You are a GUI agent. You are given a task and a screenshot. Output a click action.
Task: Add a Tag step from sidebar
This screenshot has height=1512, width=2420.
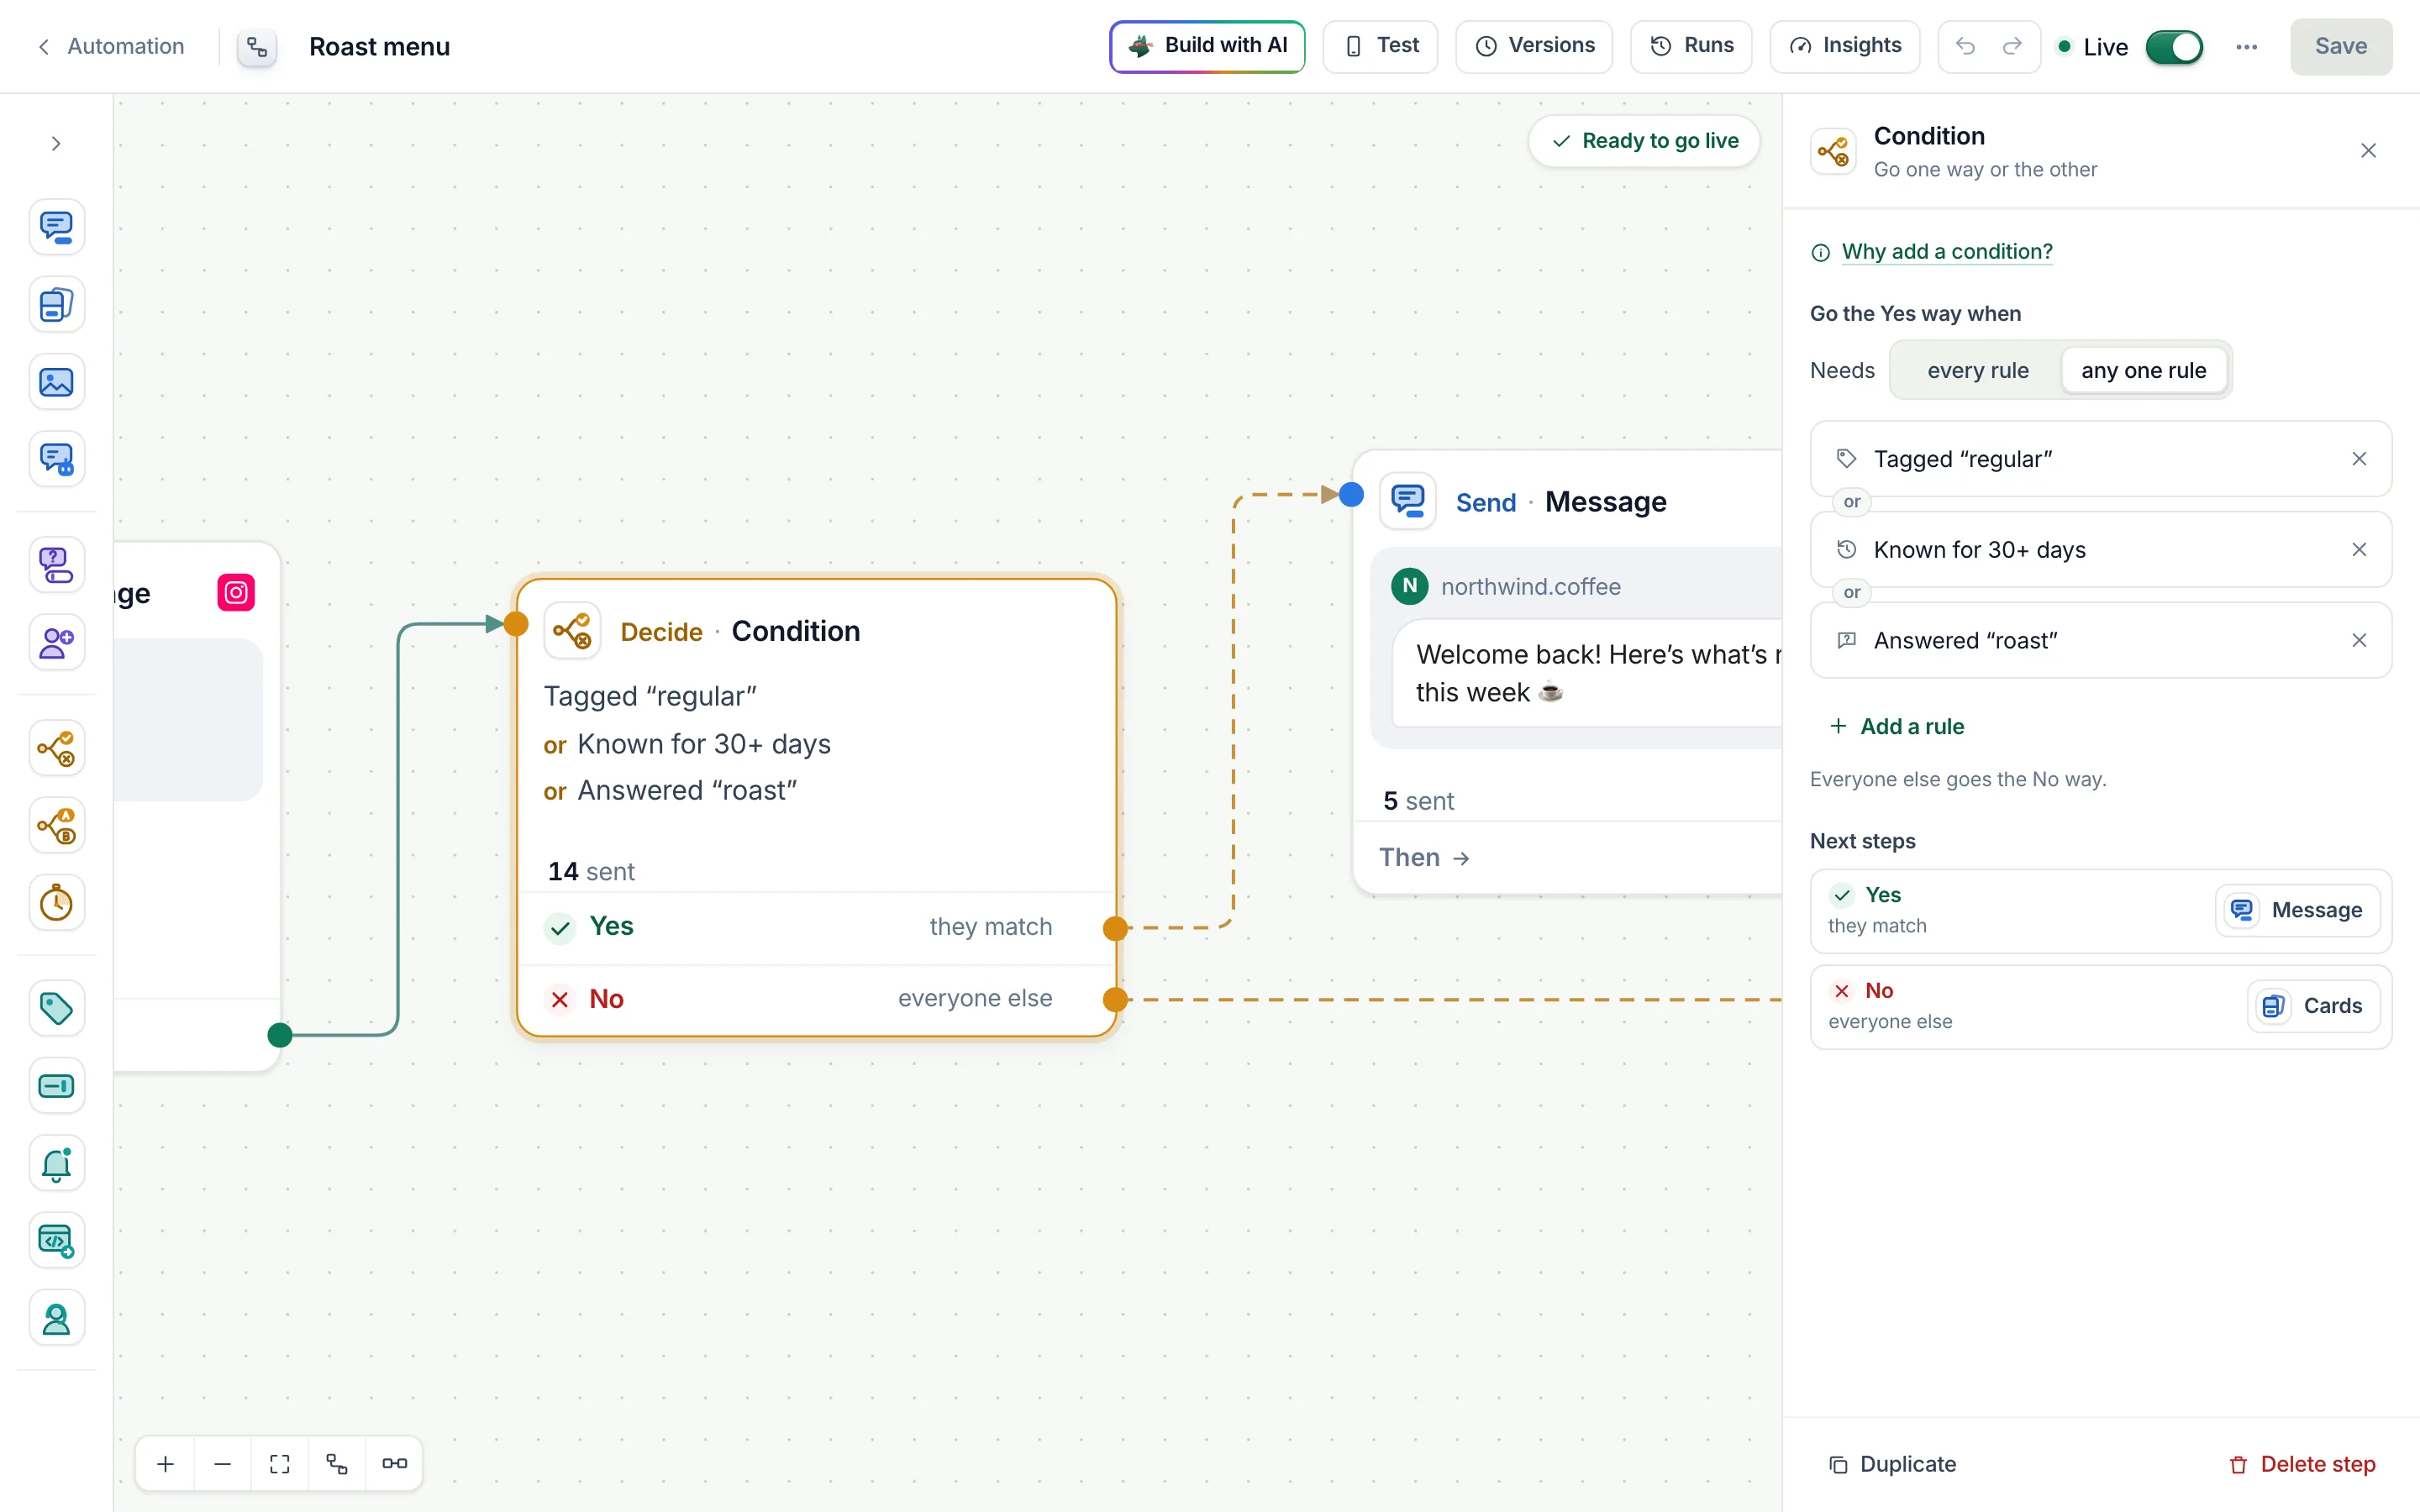click(56, 1008)
